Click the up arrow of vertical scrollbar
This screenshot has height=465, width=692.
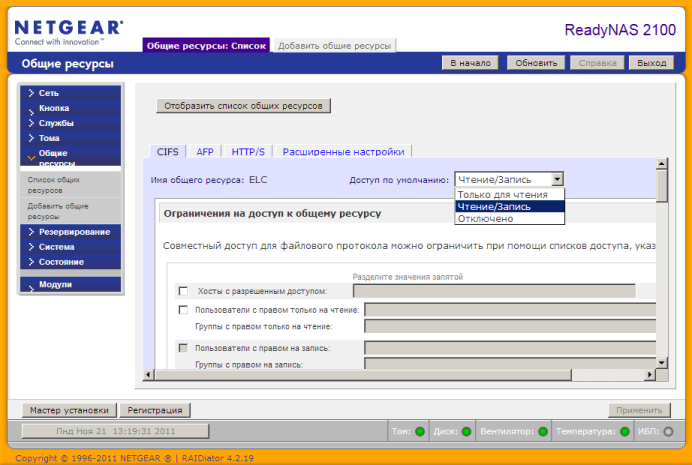[662, 164]
